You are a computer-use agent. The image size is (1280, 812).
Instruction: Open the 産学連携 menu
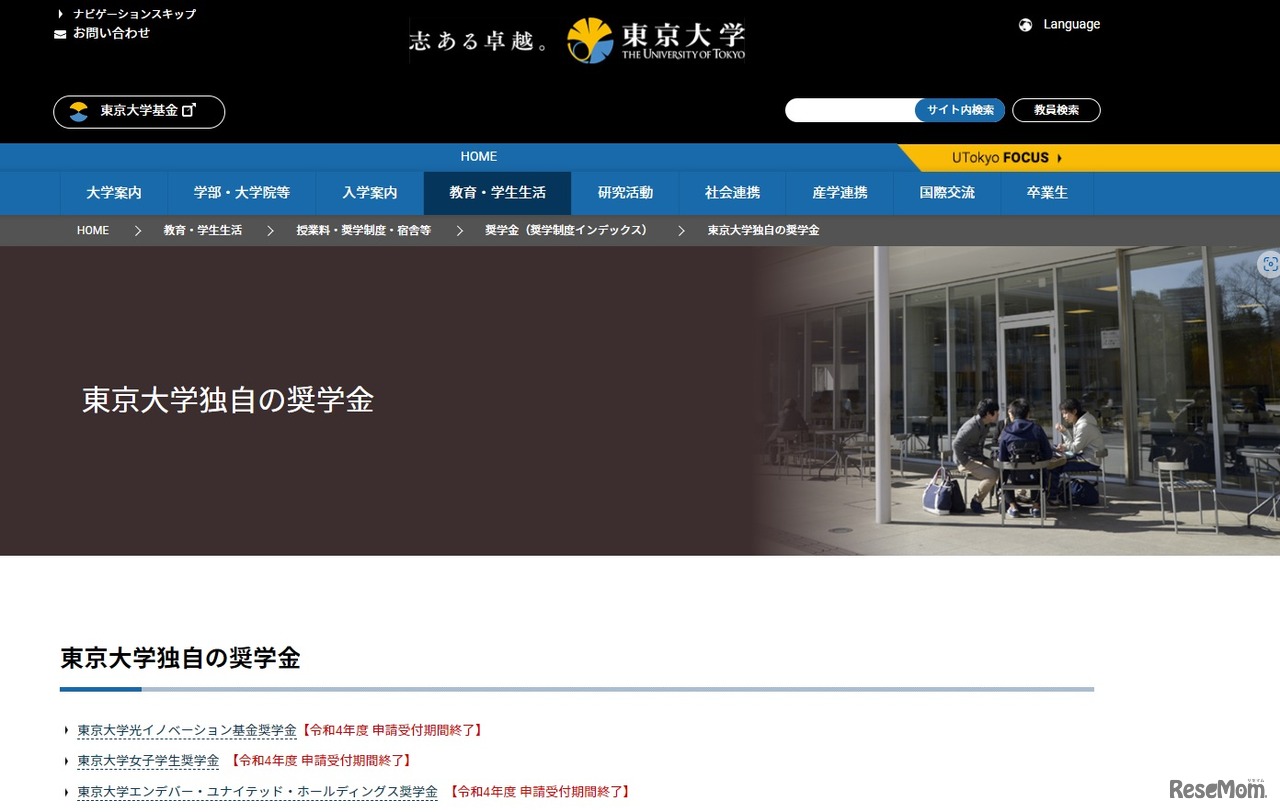click(x=840, y=193)
